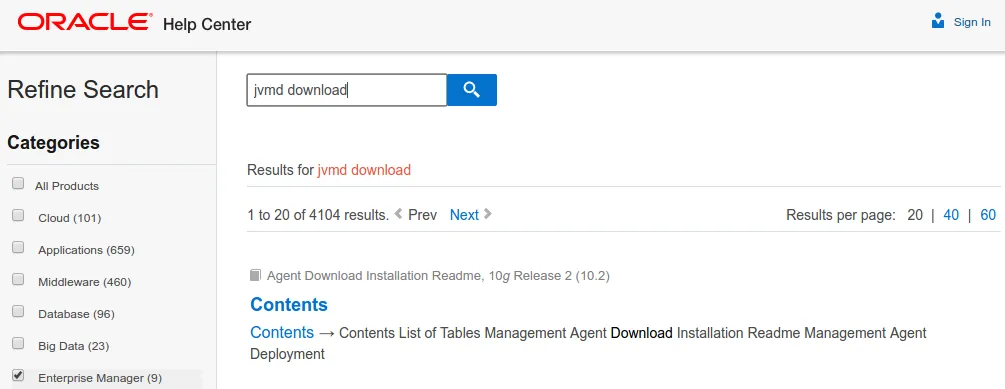The width and height of the screenshot is (1005, 389).
Task: Enable the Cloud (101) category checkbox
Action: point(18,215)
